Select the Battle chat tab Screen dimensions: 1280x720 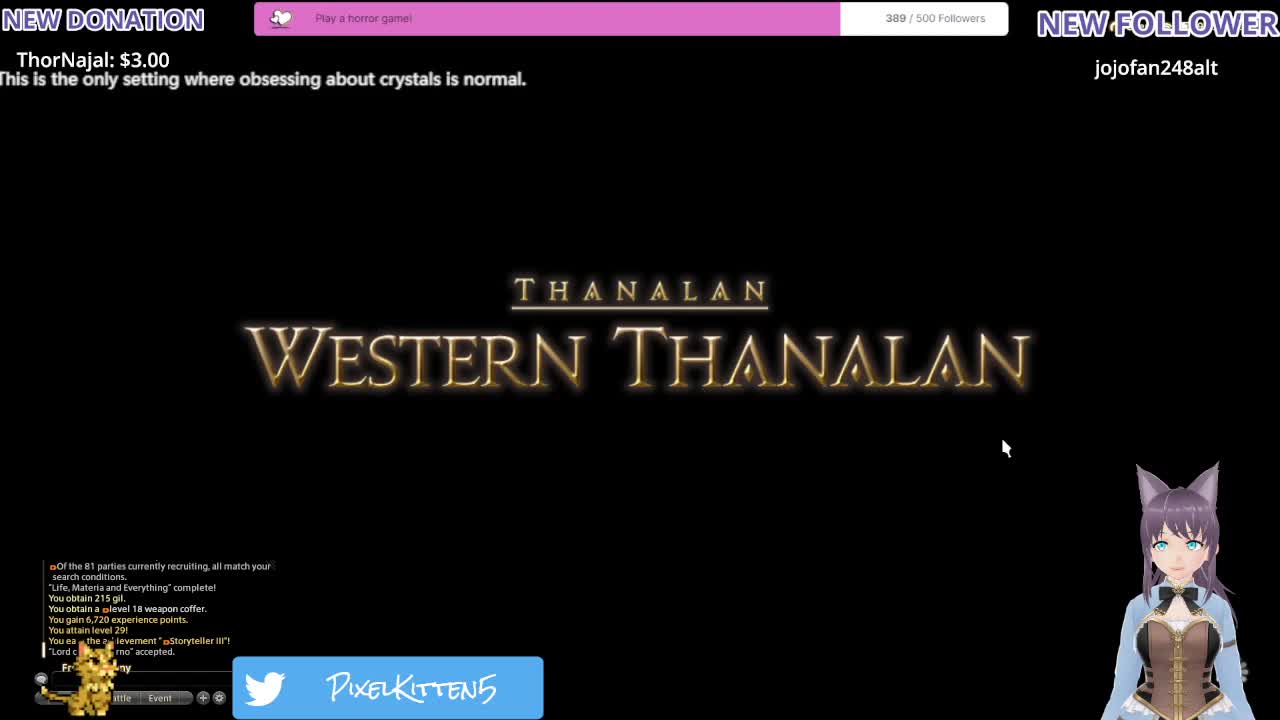click(122, 698)
